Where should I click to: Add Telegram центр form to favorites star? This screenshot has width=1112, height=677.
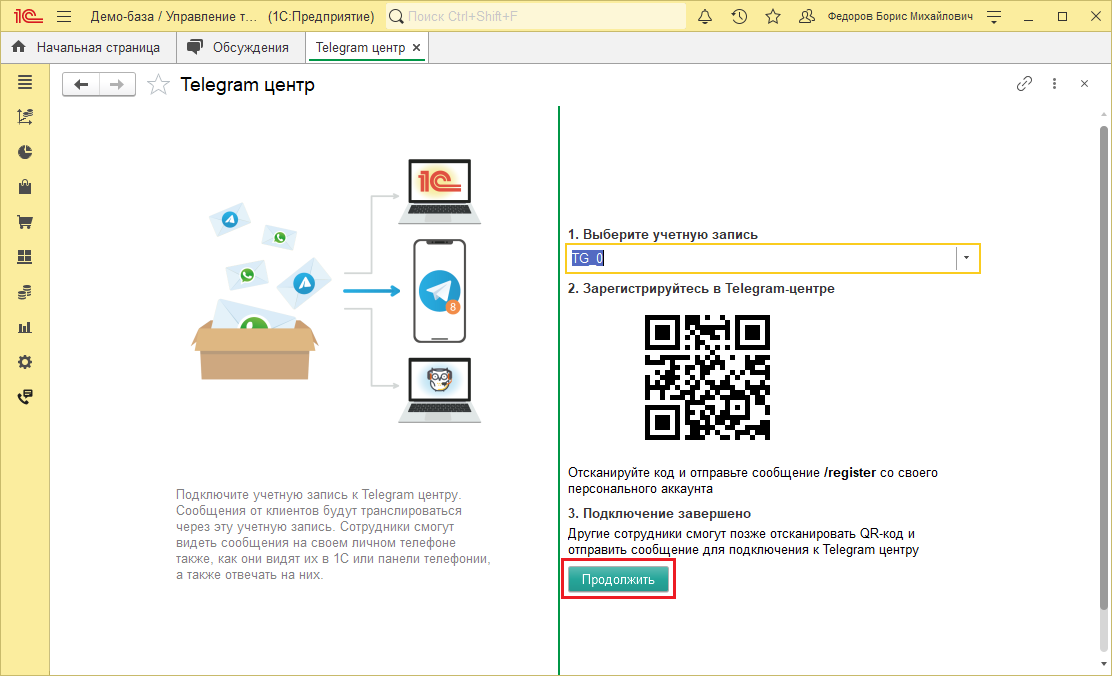click(158, 85)
